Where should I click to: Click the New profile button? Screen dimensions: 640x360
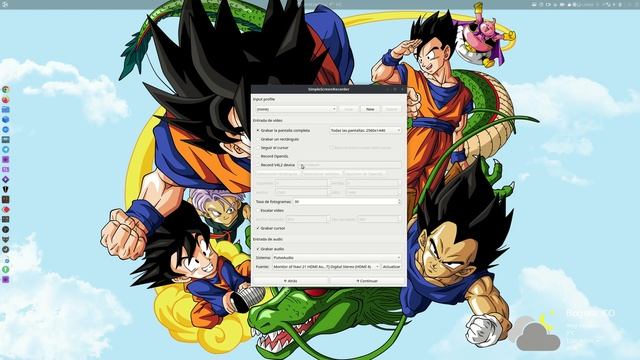point(370,109)
